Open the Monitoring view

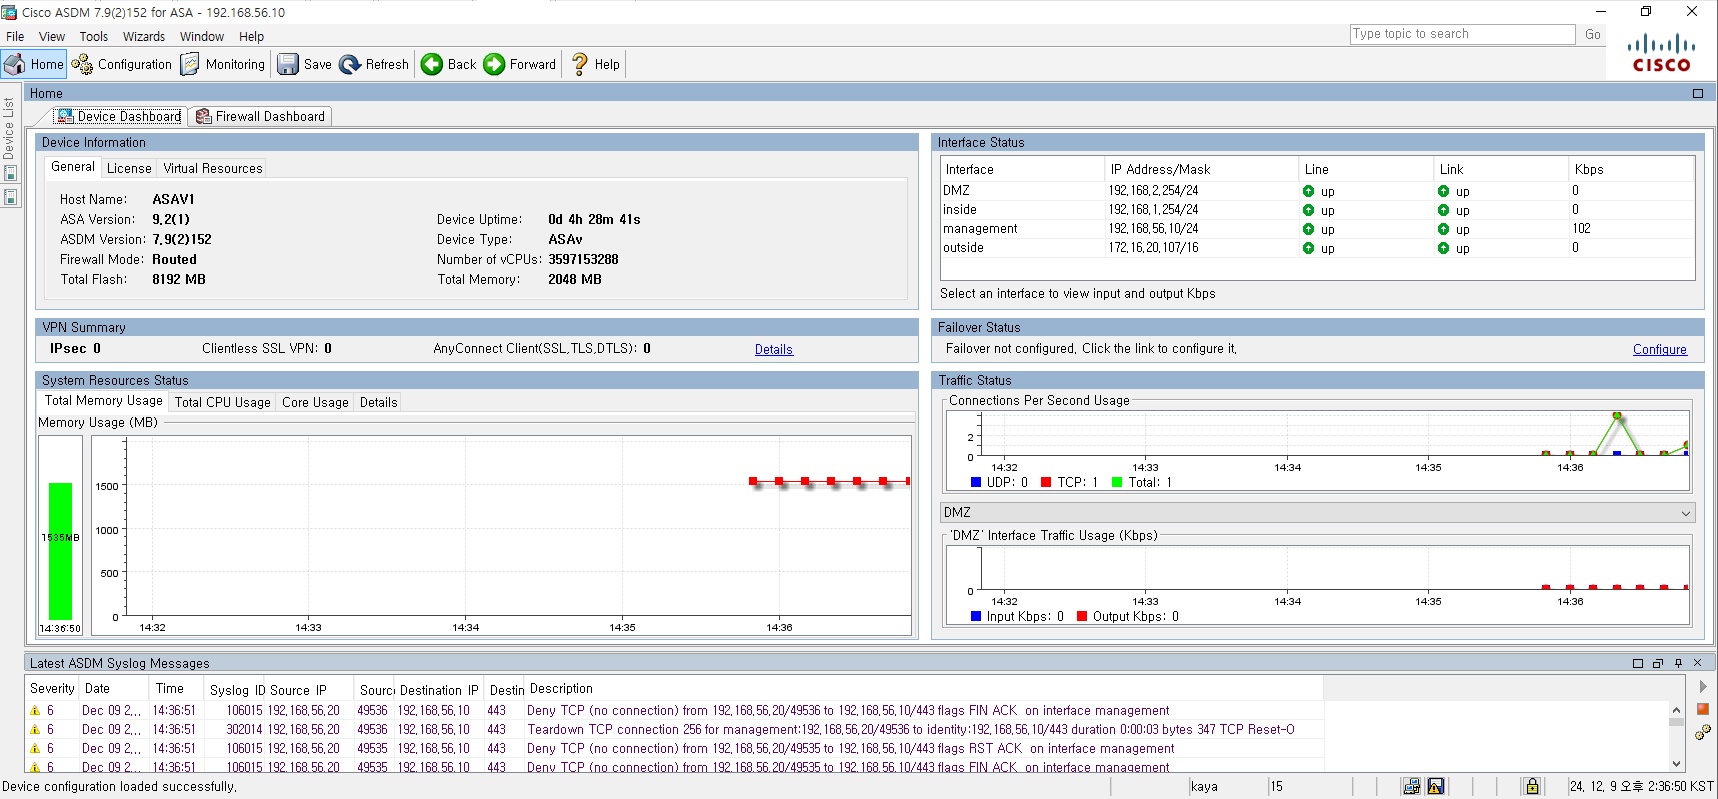(x=223, y=64)
